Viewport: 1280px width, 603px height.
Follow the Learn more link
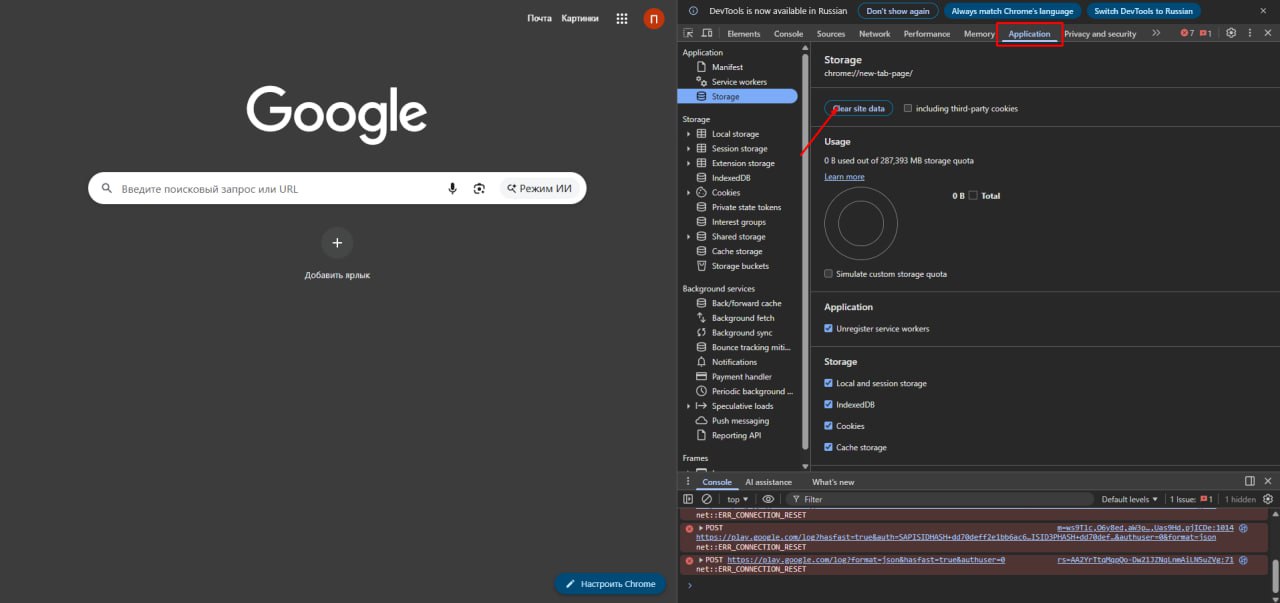pos(844,177)
